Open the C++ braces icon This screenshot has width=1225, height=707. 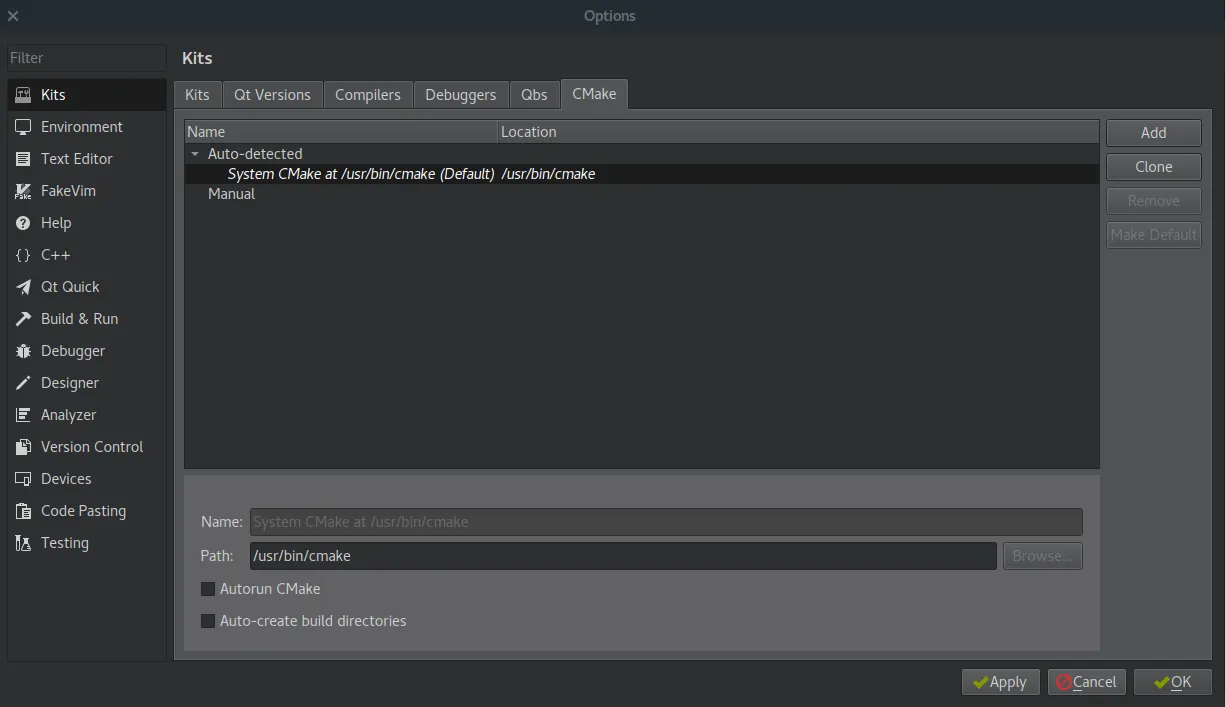(23, 255)
